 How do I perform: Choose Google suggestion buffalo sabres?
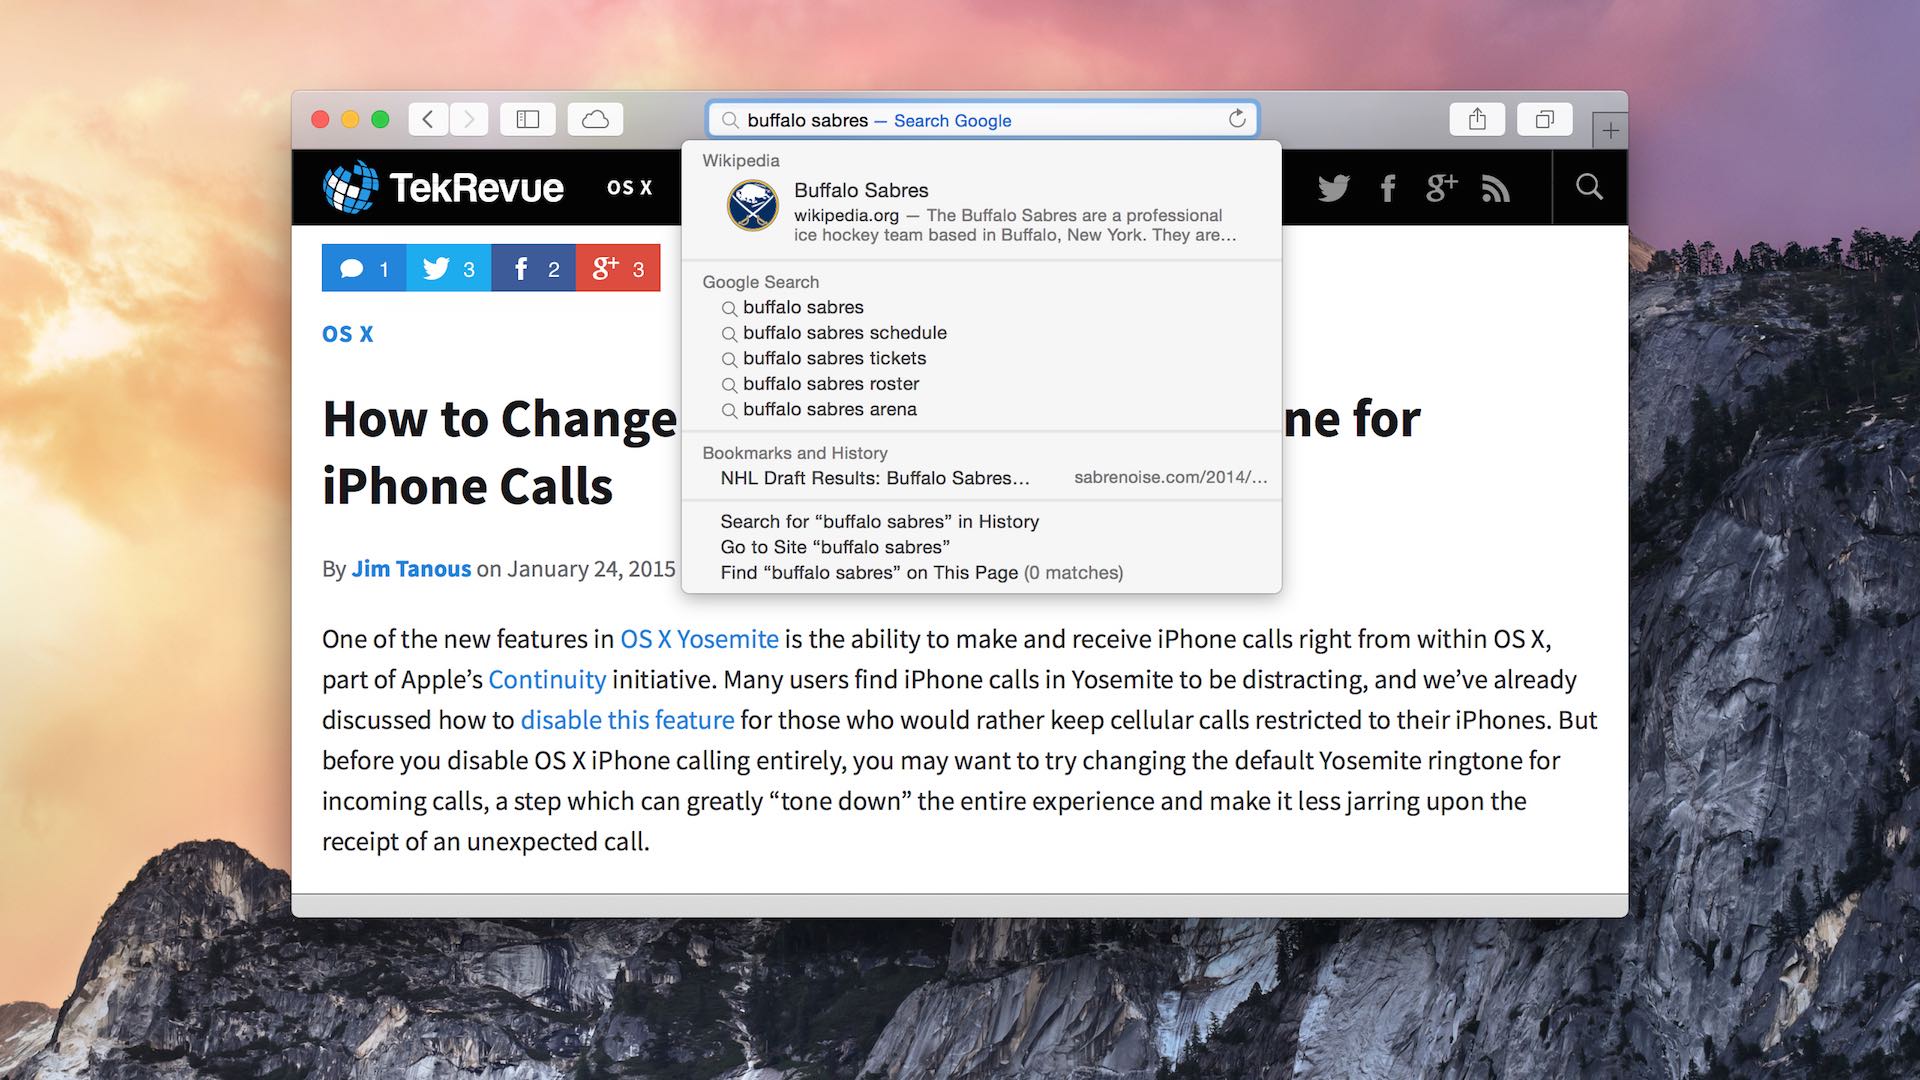click(x=981, y=308)
